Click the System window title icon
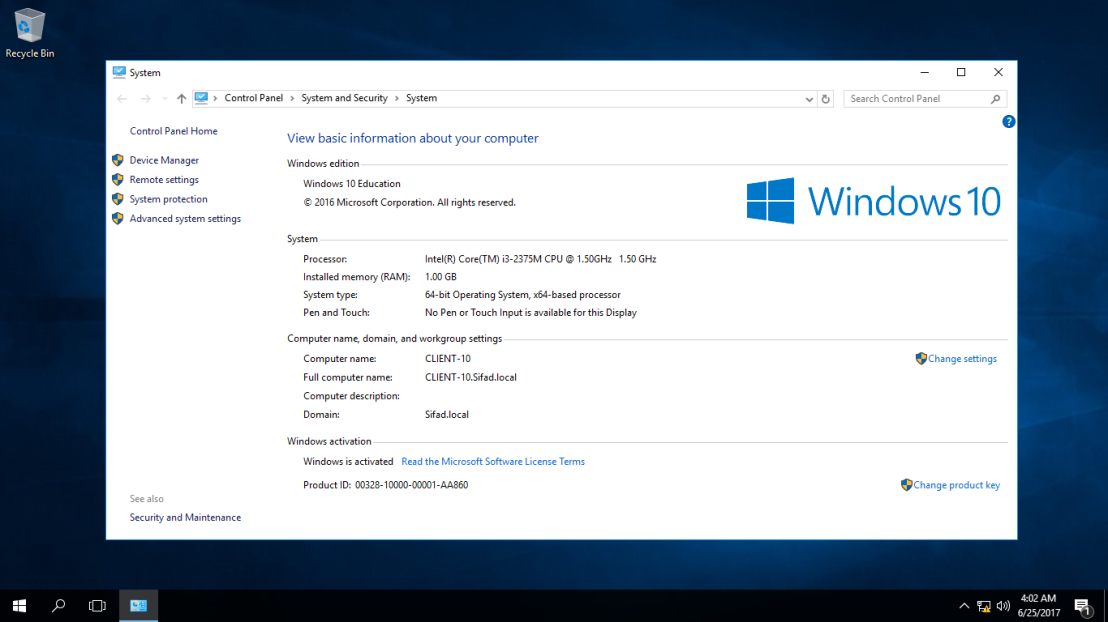This screenshot has height=622, width=1108. coord(119,72)
